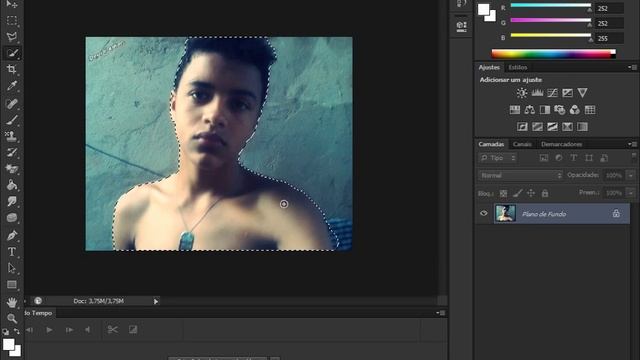Toggle lock position in Layers panel
Image resolution: width=640 pixels, height=360 pixels.
531,193
